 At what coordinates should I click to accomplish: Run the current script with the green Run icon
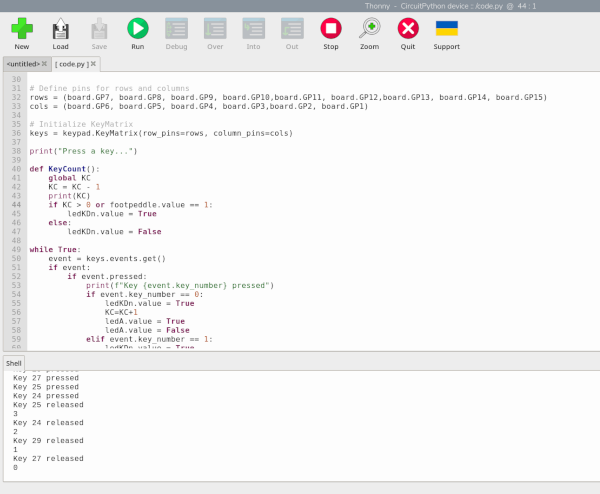coord(138,29)
